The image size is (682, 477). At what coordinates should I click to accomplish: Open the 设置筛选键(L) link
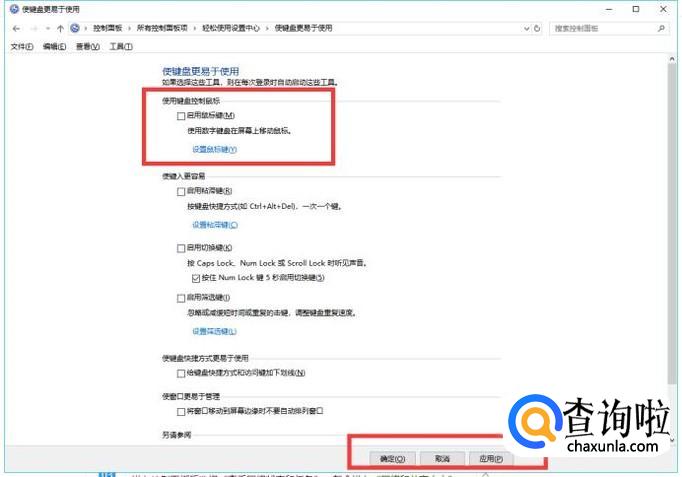click(214, 332)
